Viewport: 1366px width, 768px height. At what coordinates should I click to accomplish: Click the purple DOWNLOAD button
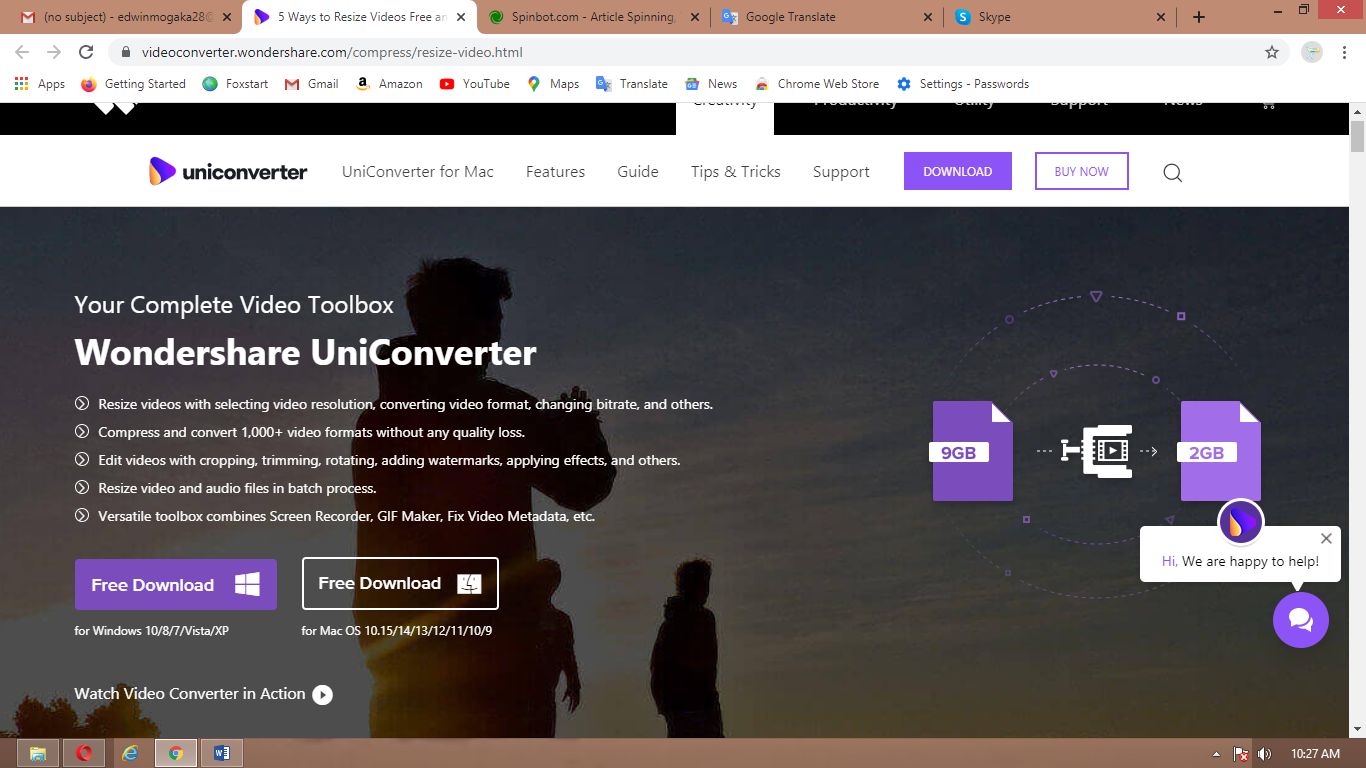[958, 171]
